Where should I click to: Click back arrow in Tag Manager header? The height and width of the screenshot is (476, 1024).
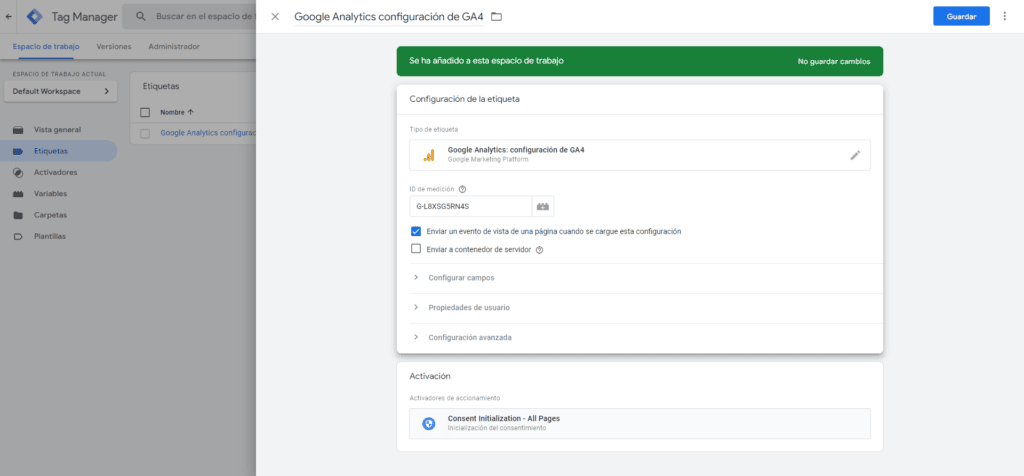[x=8, y=16]
